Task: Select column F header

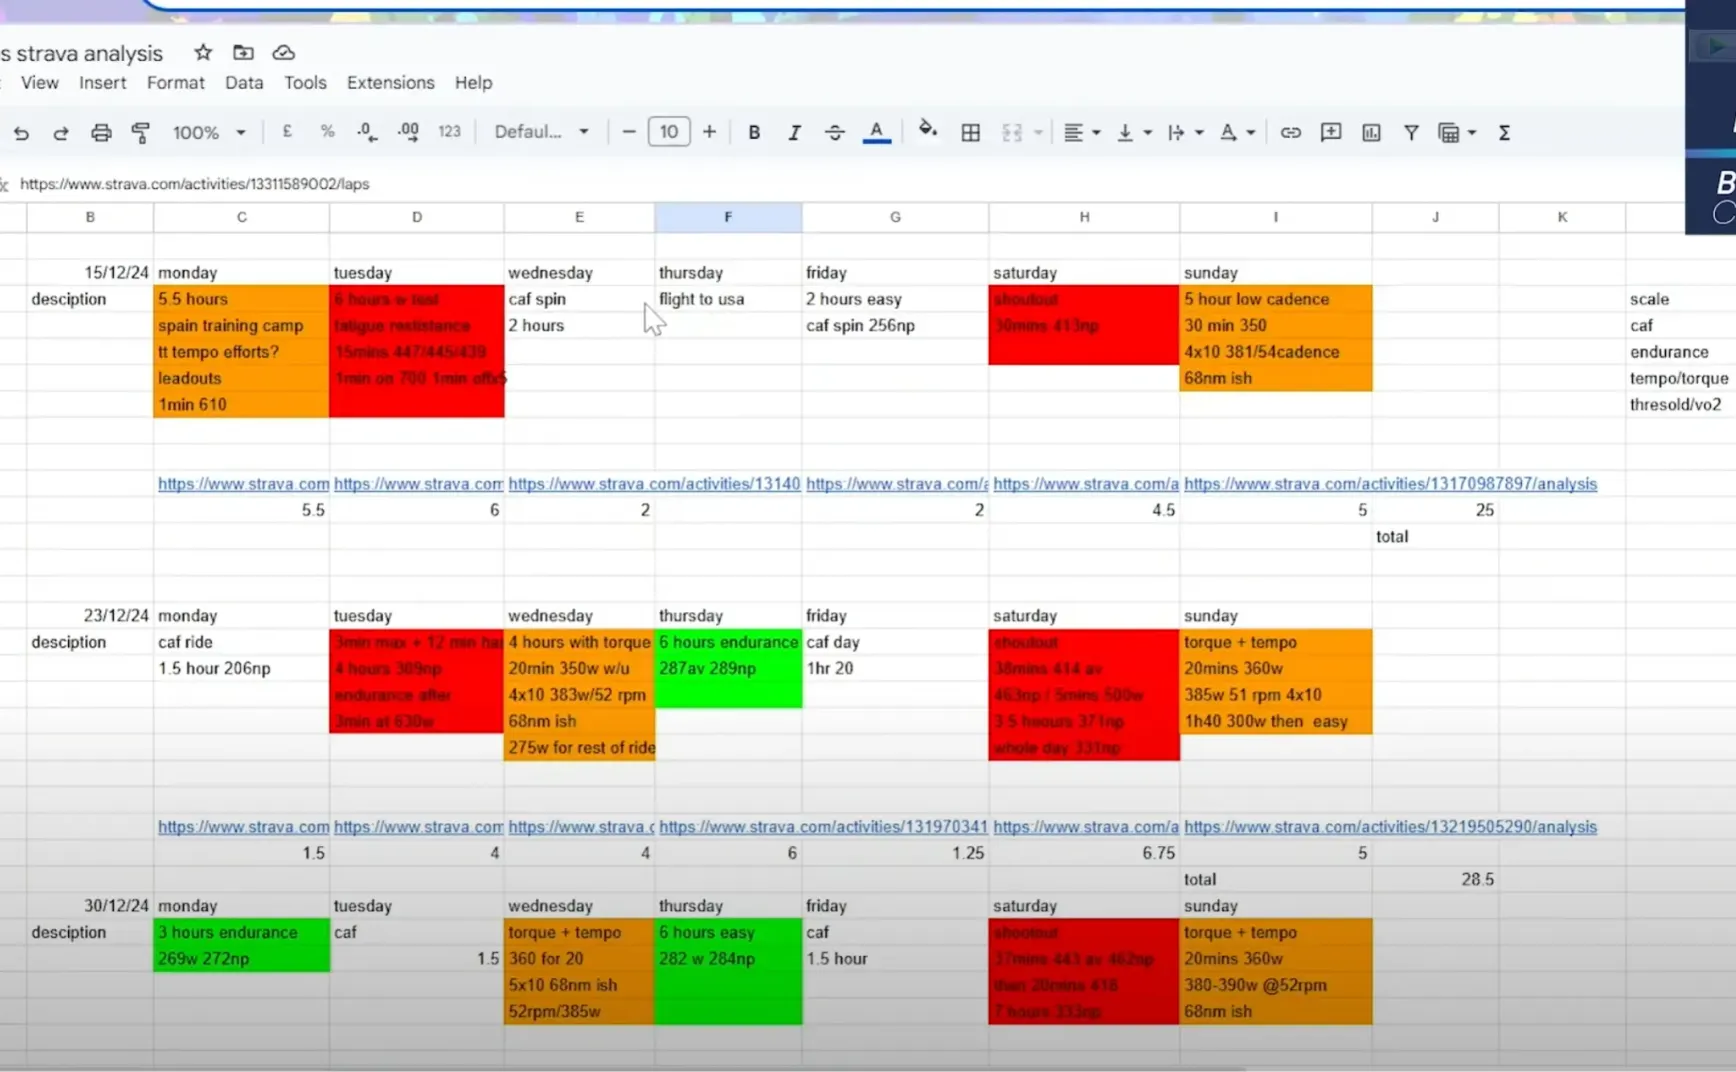Action: (728, 217)
